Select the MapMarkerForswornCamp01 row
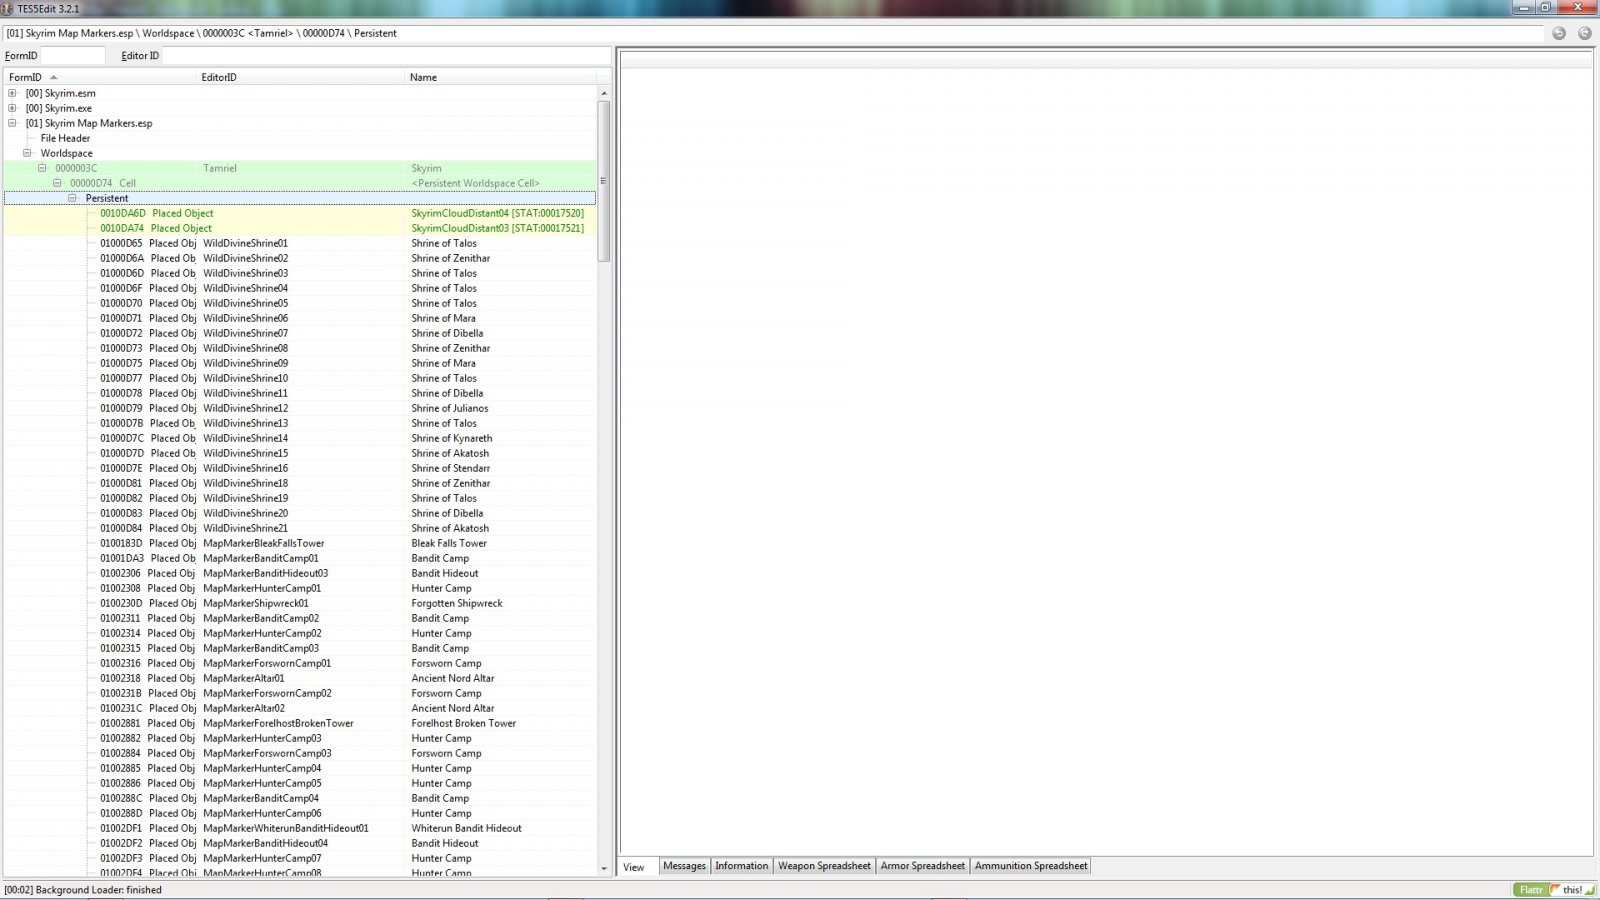The image size is (1600, 900). coord(300,663)
